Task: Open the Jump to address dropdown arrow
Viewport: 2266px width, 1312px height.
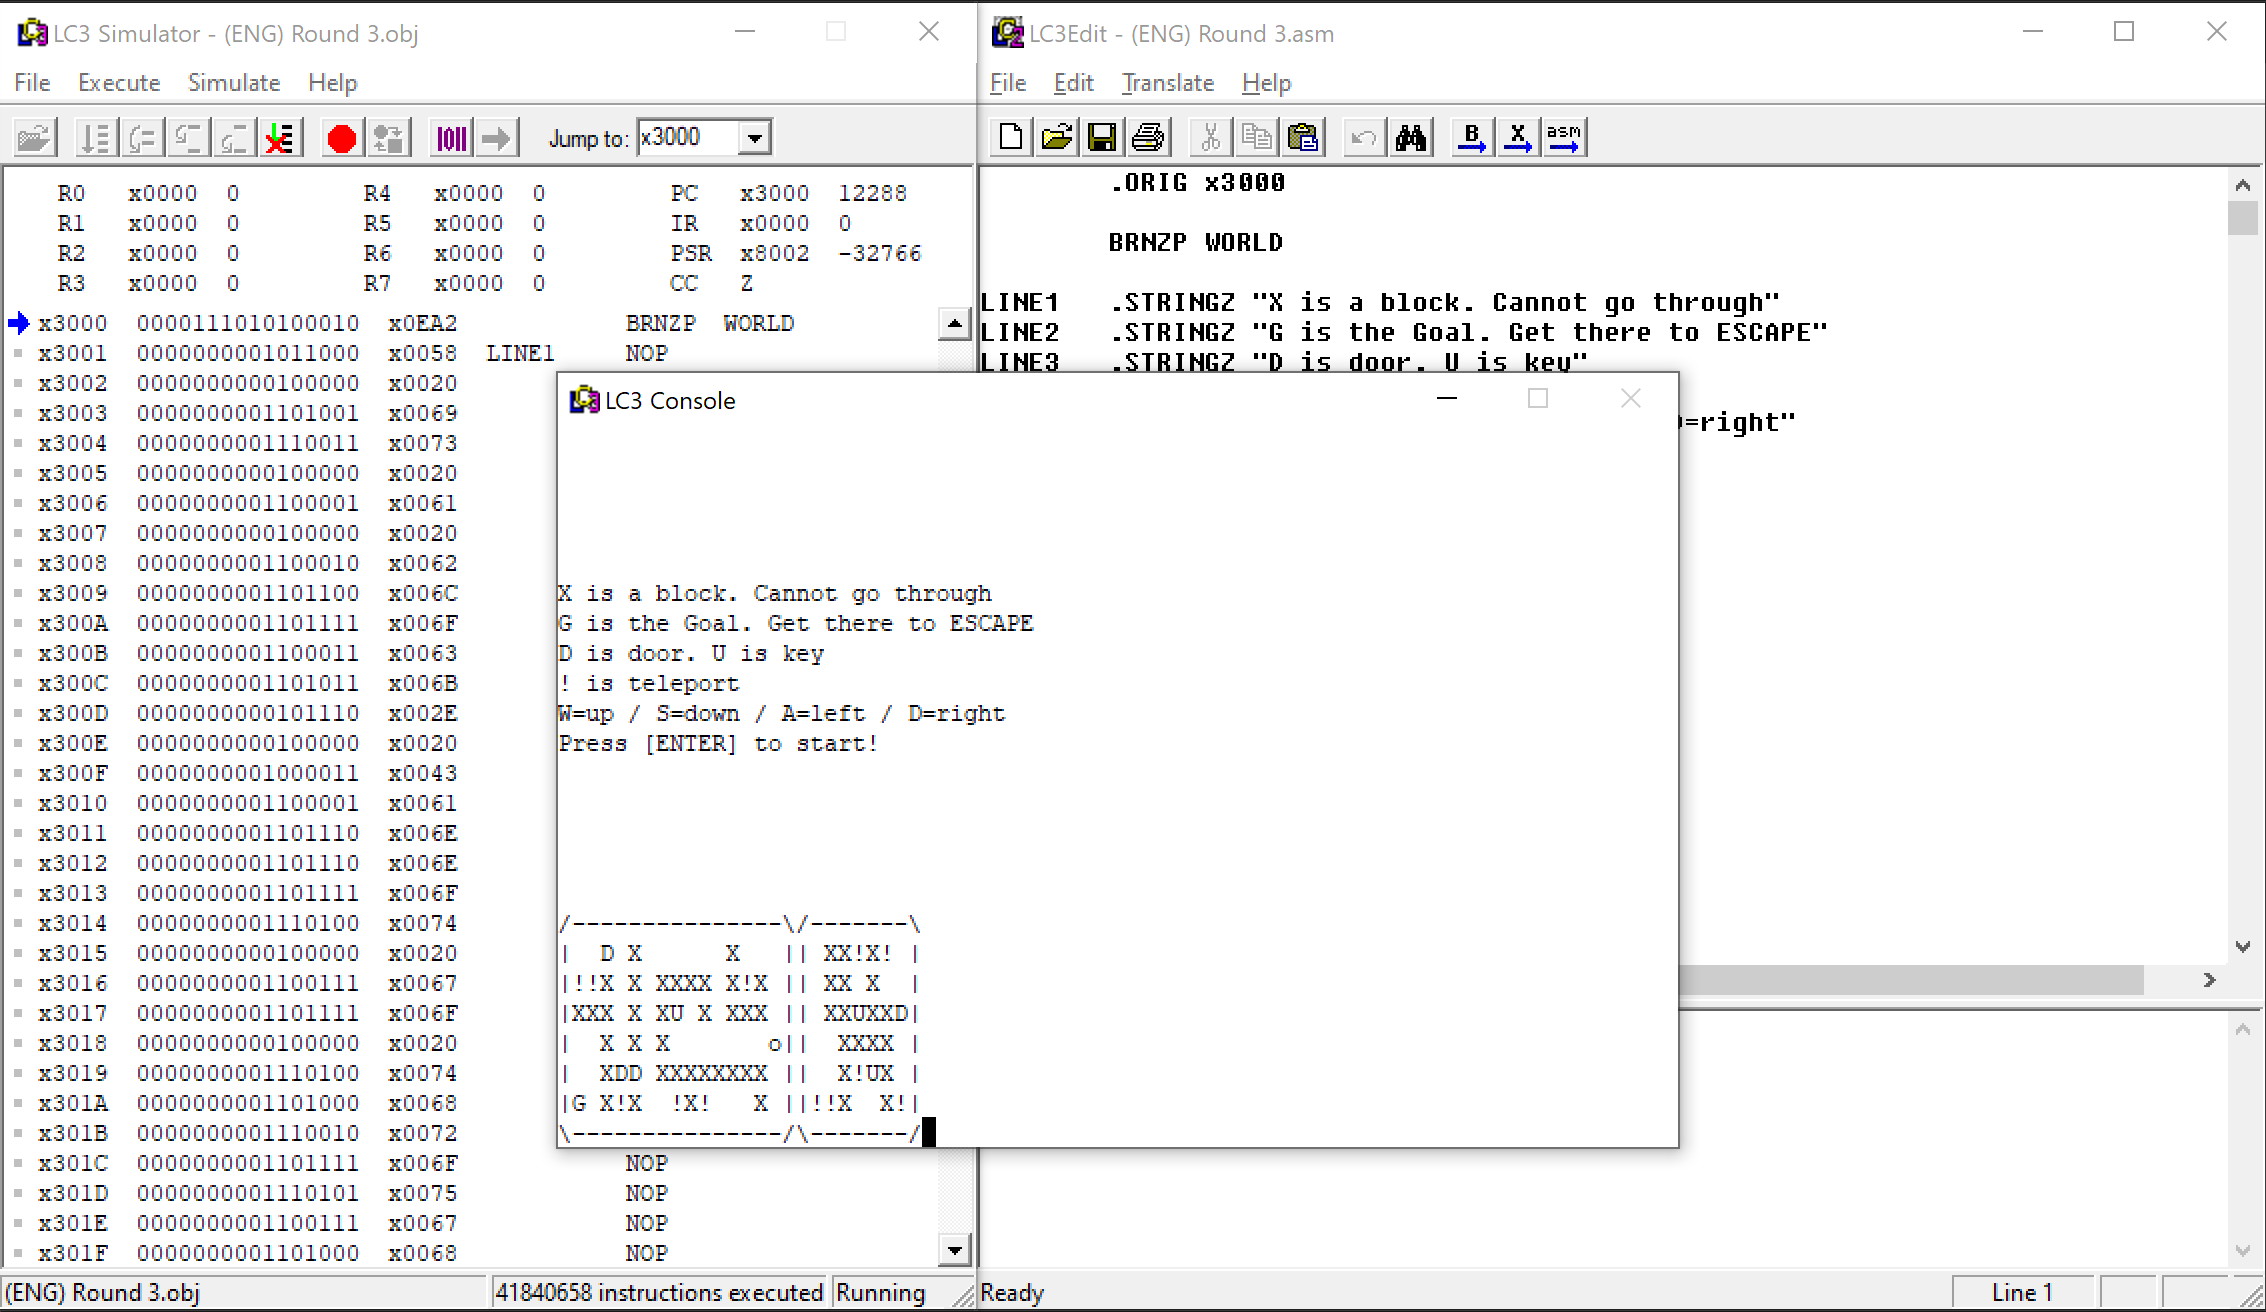Action: (x=756, y=138)
